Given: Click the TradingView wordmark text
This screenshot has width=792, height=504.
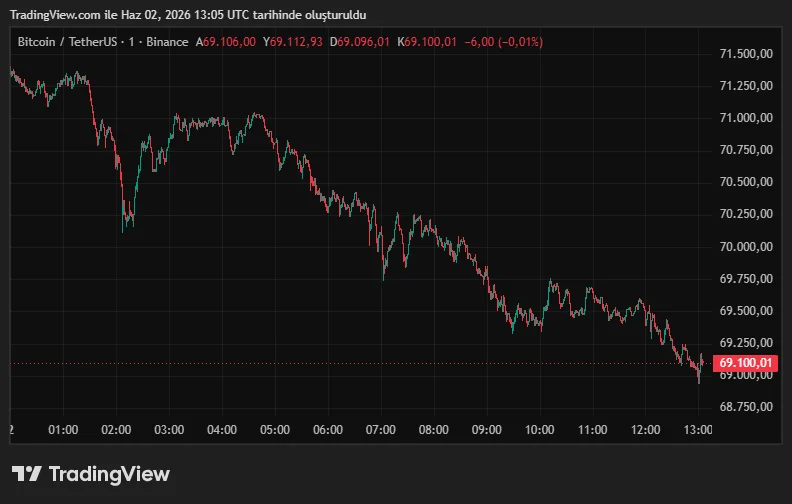Looking at the screenshot, I should (x=109, y=474).
